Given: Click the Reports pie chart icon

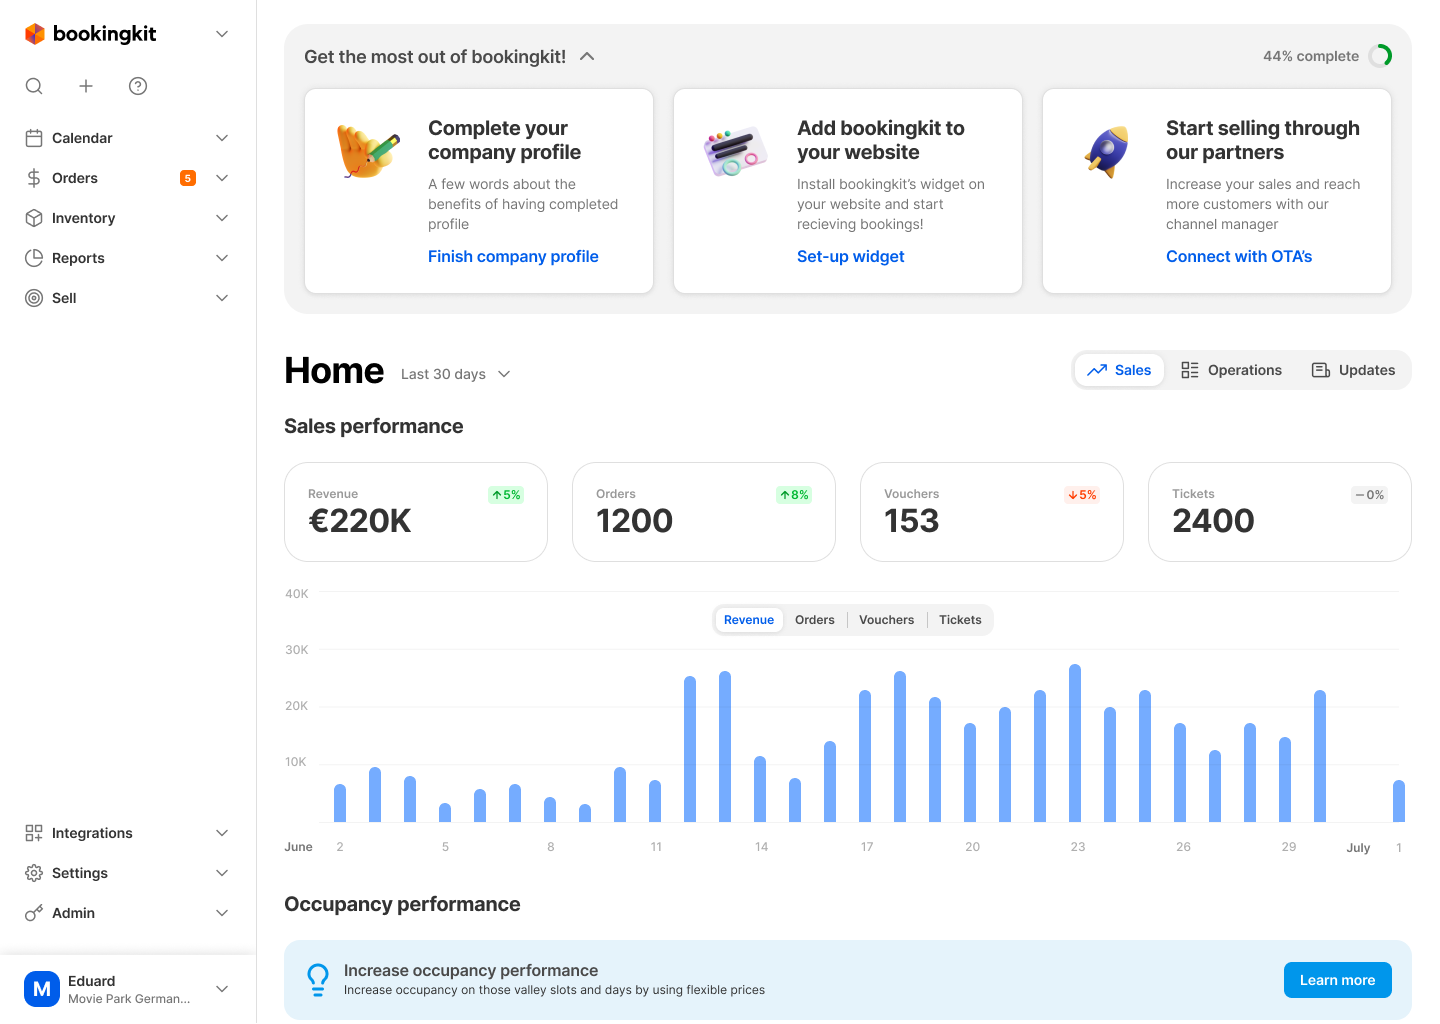Looking at the screenshot, I should click(34, 258).
